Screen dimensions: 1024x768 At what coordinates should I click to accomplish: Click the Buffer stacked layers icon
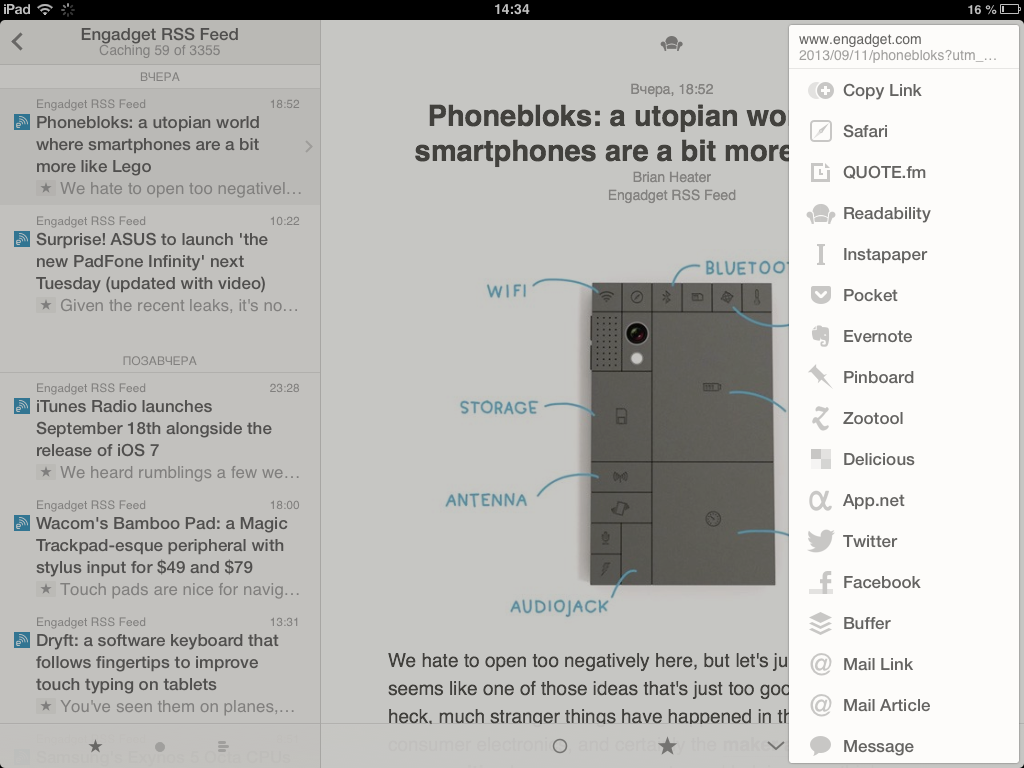coord(820,623)
